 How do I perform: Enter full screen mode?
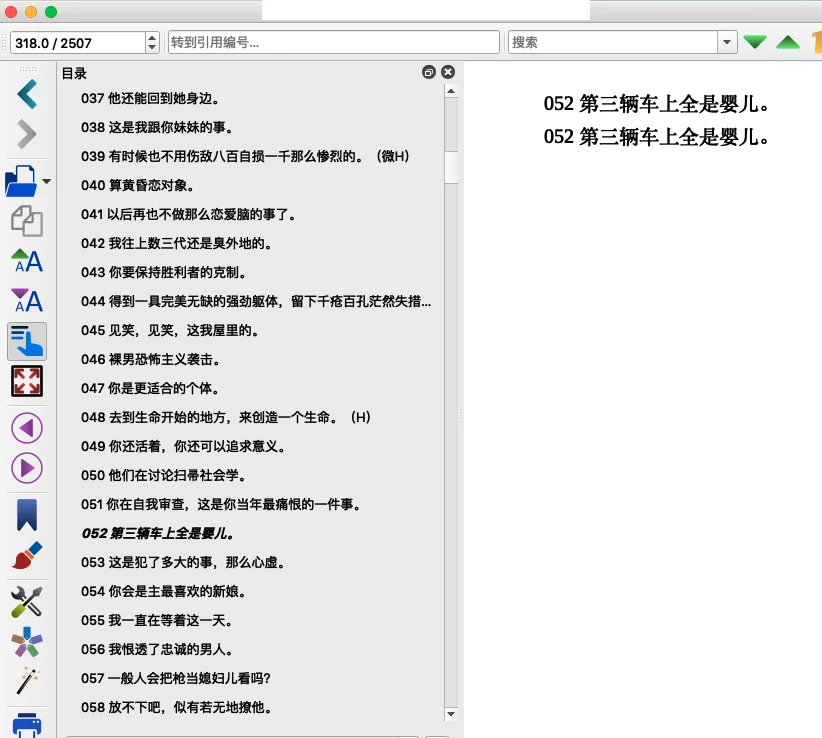tap(27, 381)
